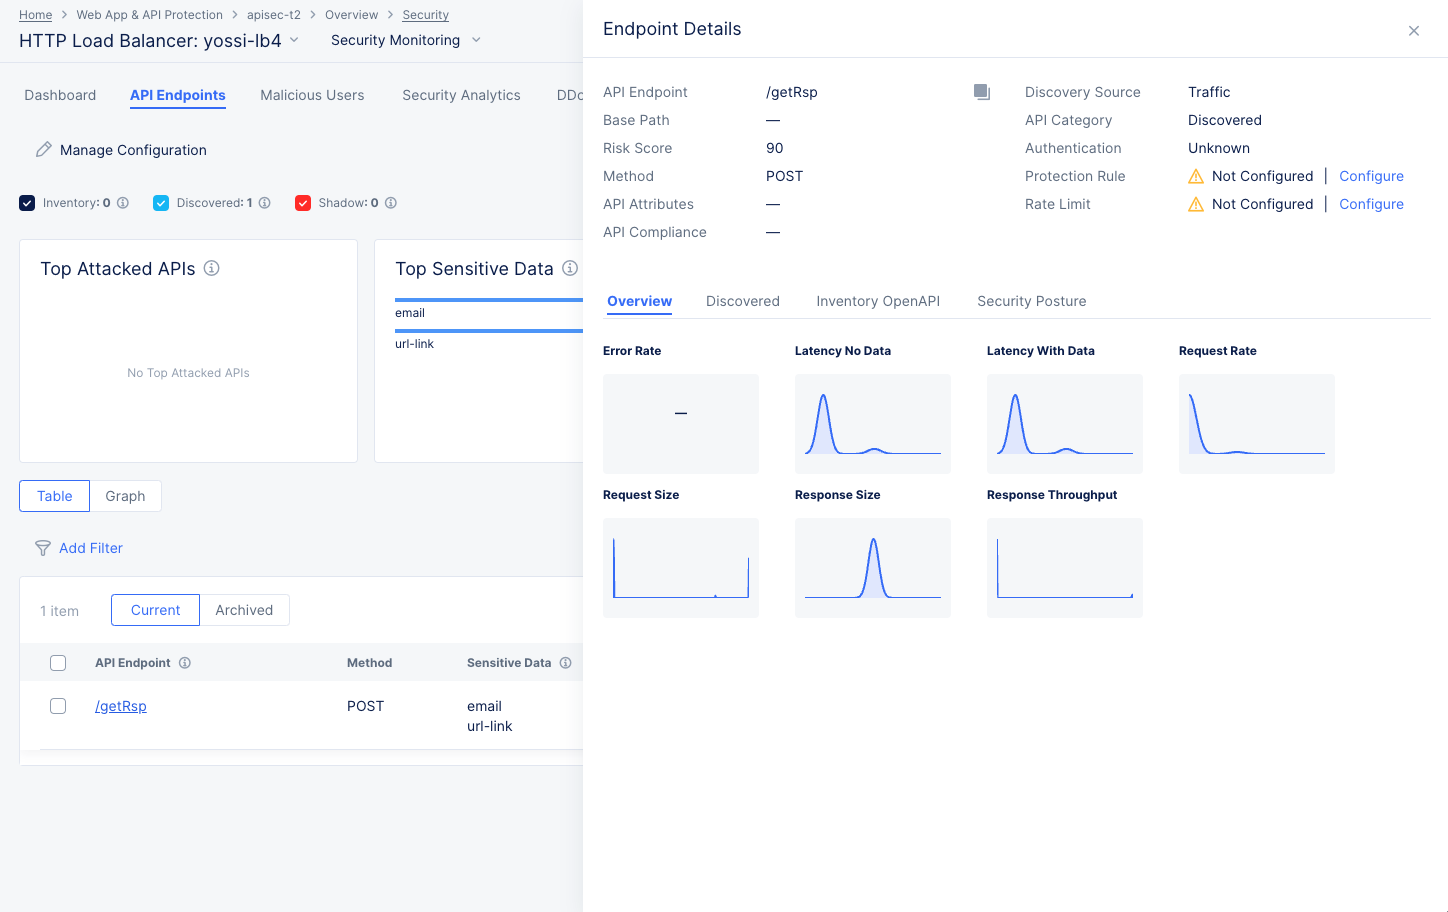Click the info icon next to Sensitive Data header
This screenshot has width=1448, height=912.
click(566, 662)
